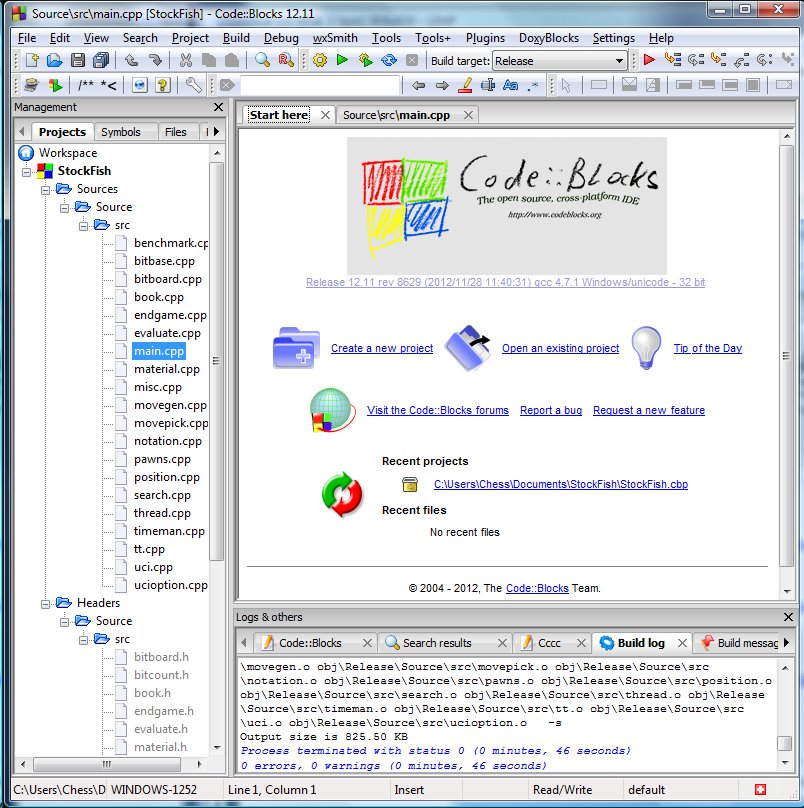Screen dimensions: 804x808
Task: Toggle highlight search marker icon
Action: click(x=465, y=85)
